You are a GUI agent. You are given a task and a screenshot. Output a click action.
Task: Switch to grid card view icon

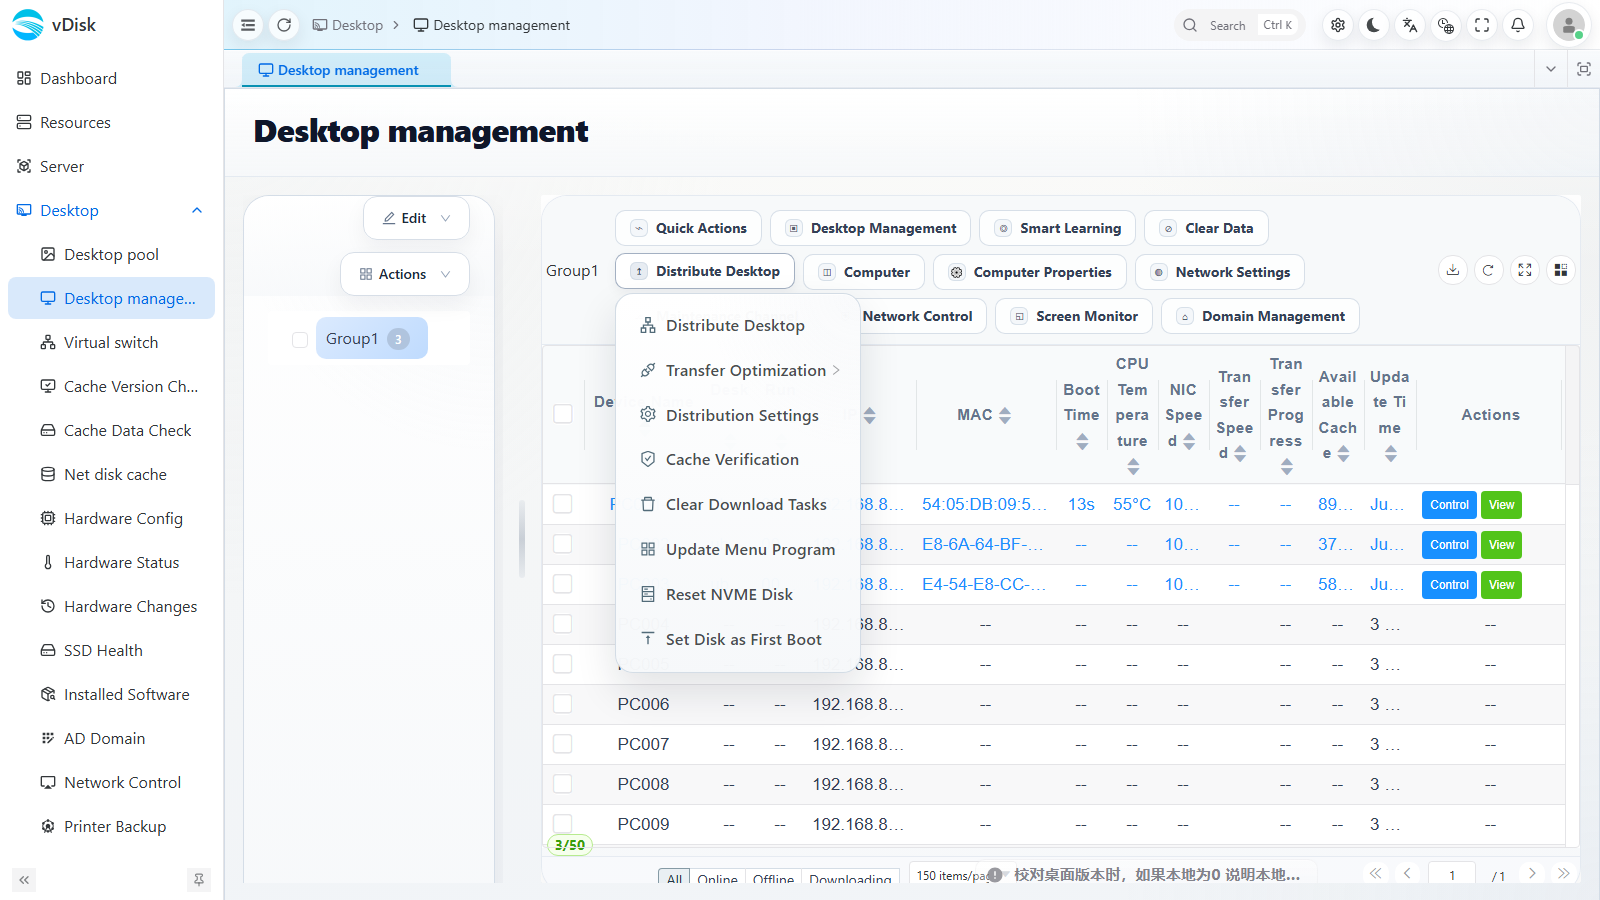click(x=1561, y=270)
